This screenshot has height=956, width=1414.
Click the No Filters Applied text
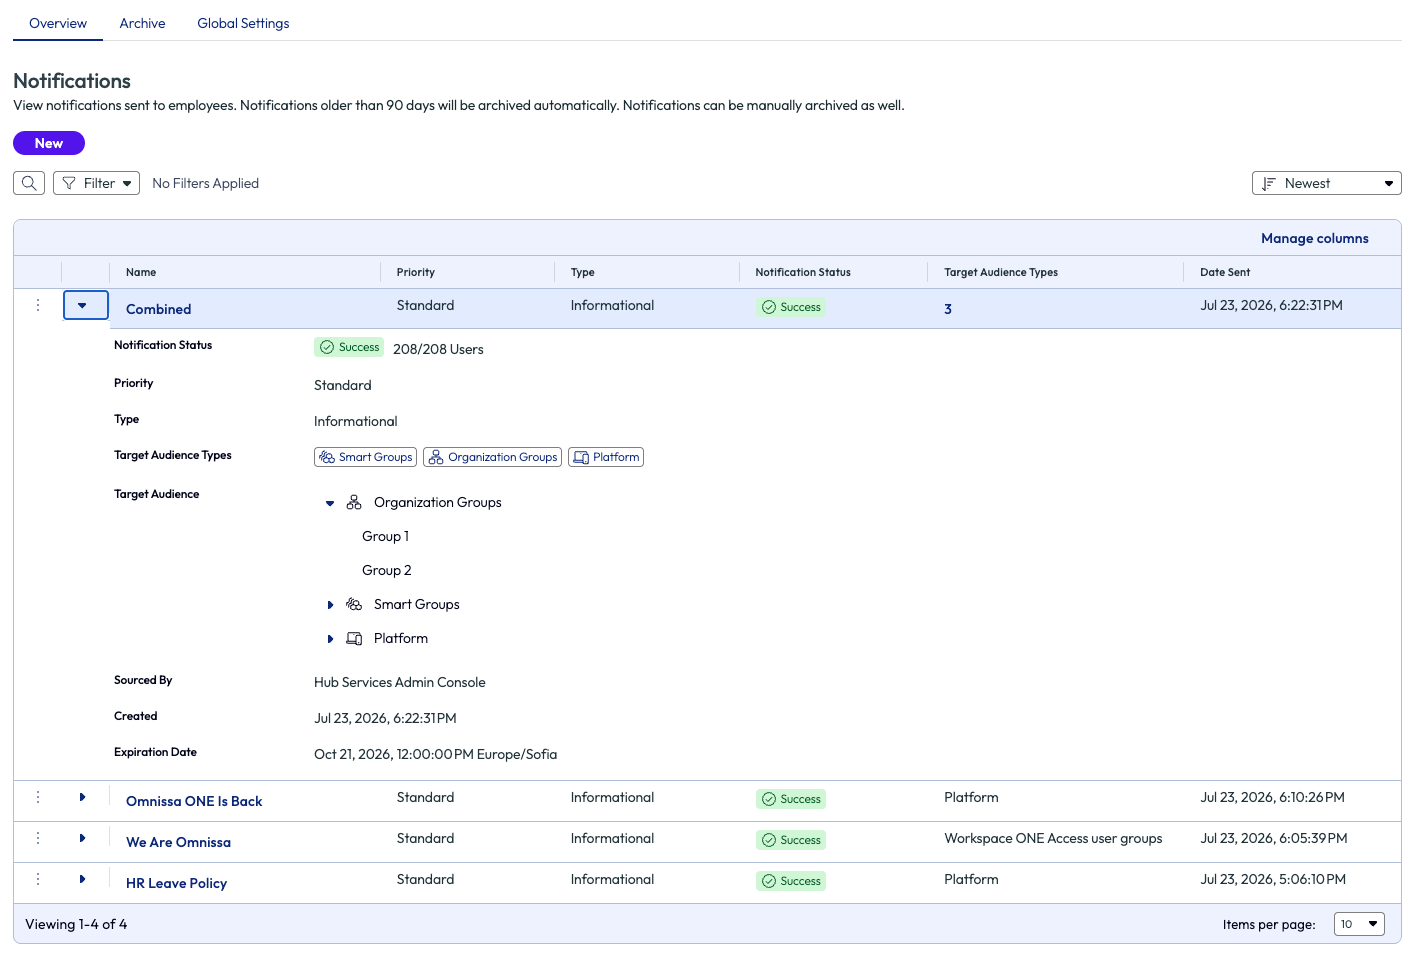point(205,183)
